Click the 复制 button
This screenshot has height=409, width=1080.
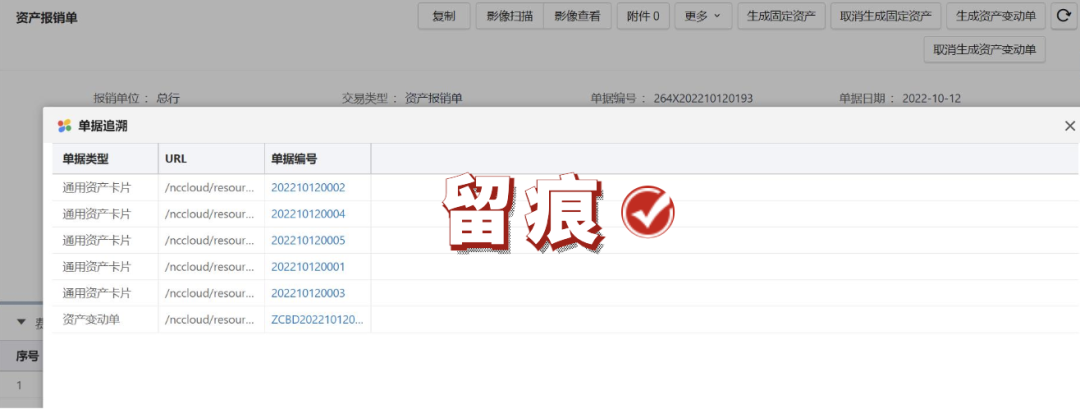tap(443, 15)
